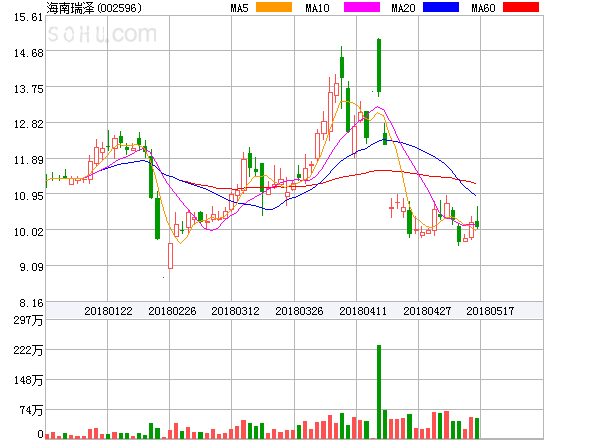Click the 20180427 date label

click(x=427, y=311)
